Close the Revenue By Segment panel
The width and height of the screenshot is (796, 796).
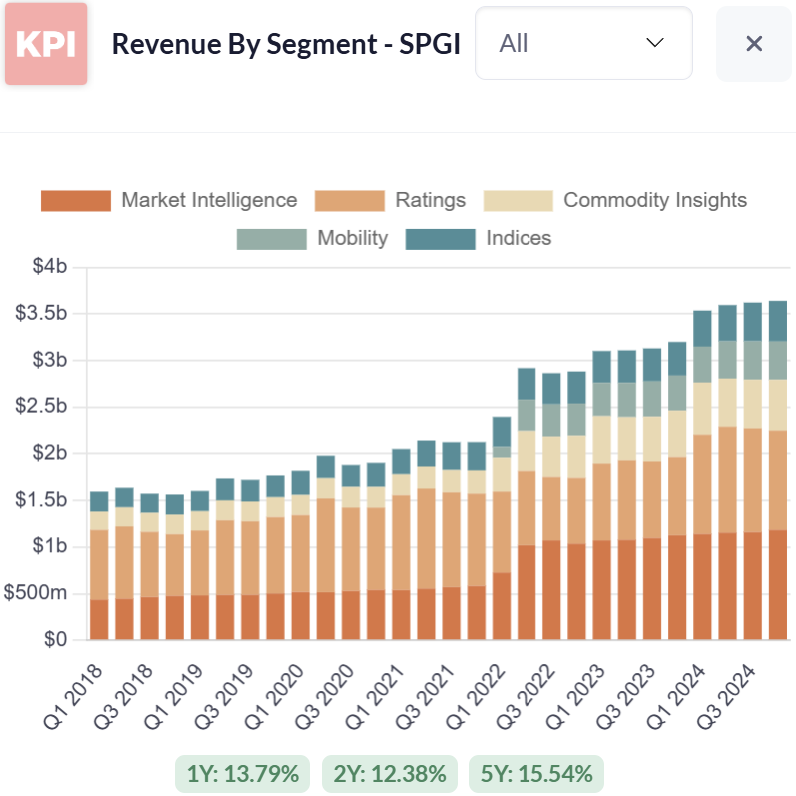[754, 44]
